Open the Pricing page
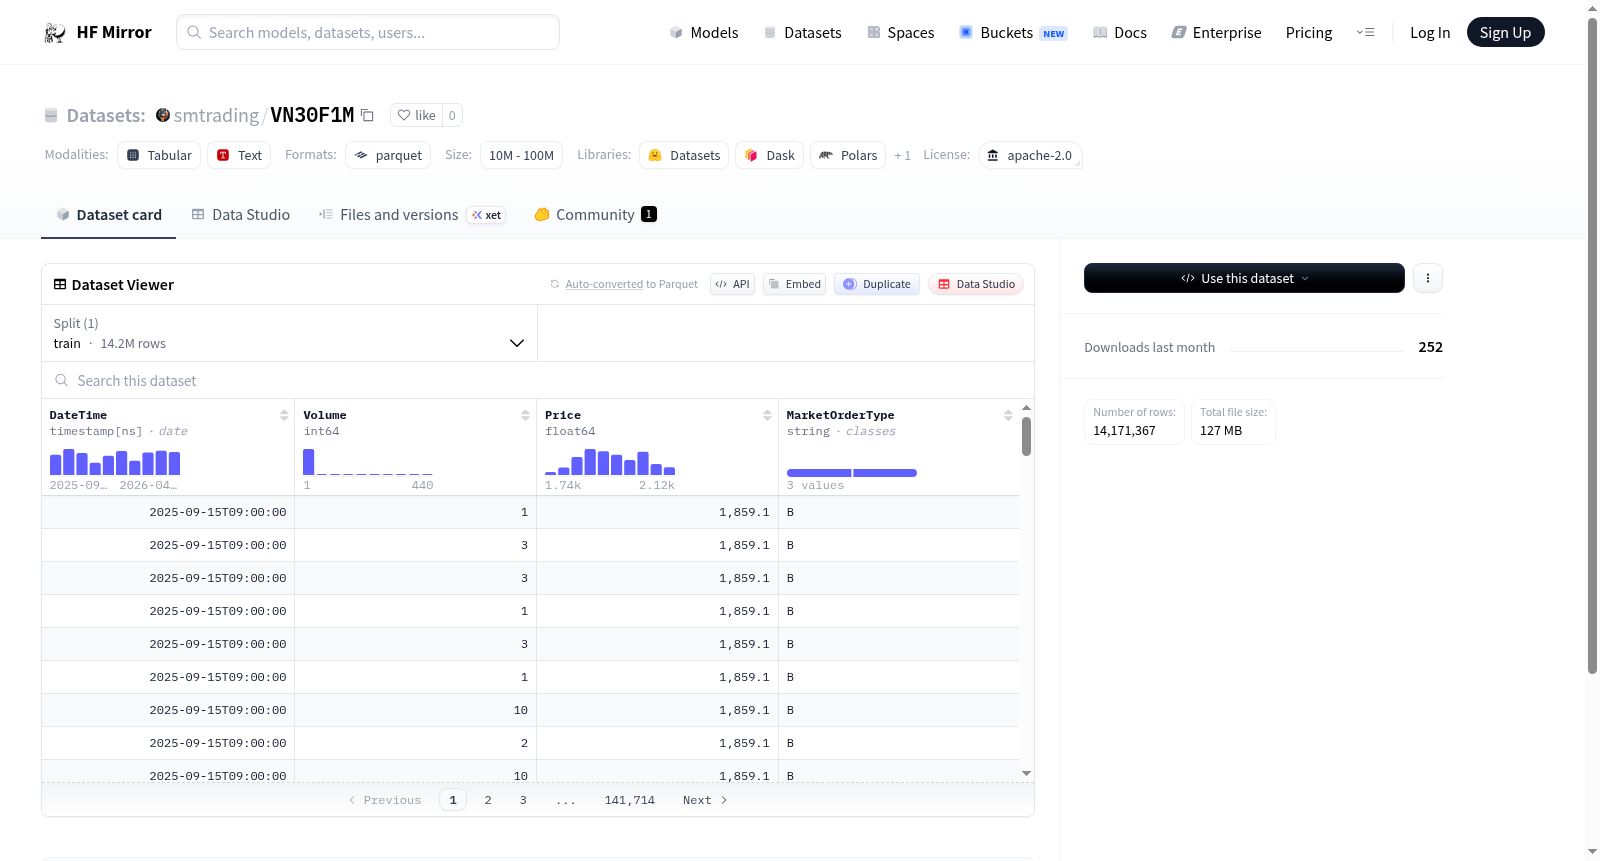1600x861 pixels. (1309, 32)
